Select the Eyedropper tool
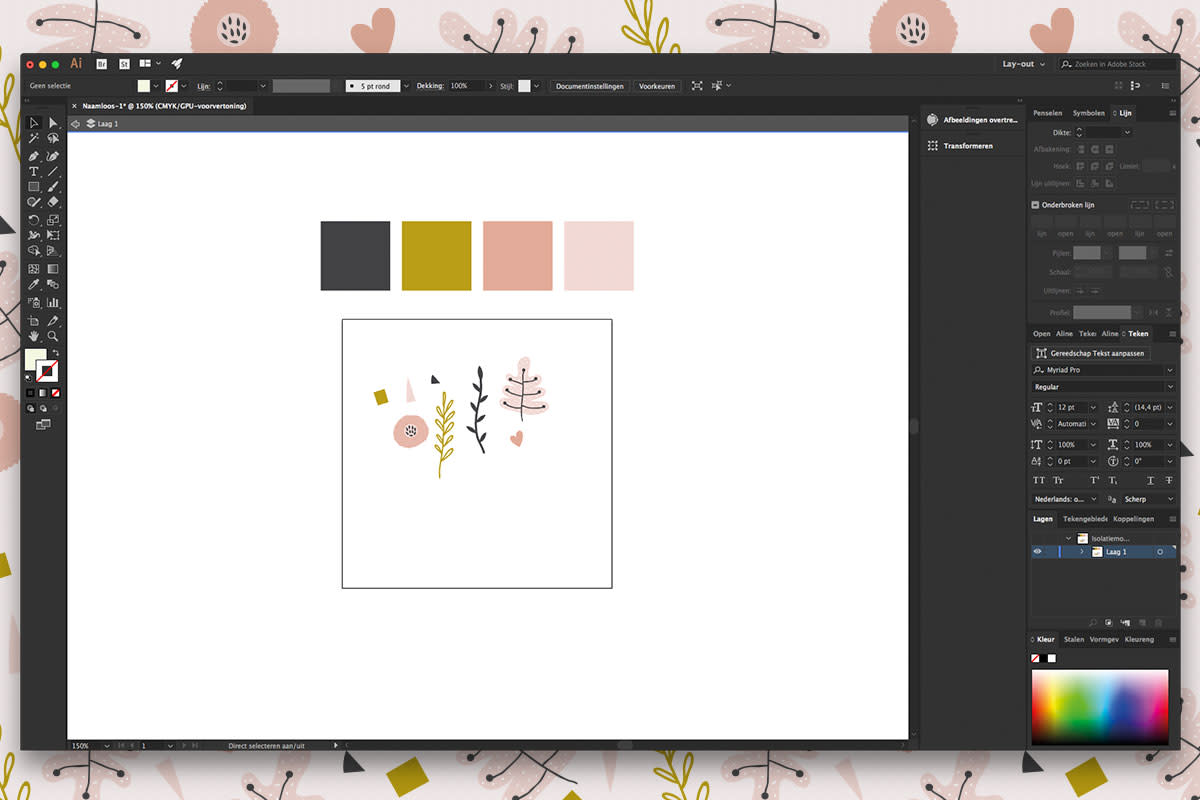 click(x=34, y=285)
